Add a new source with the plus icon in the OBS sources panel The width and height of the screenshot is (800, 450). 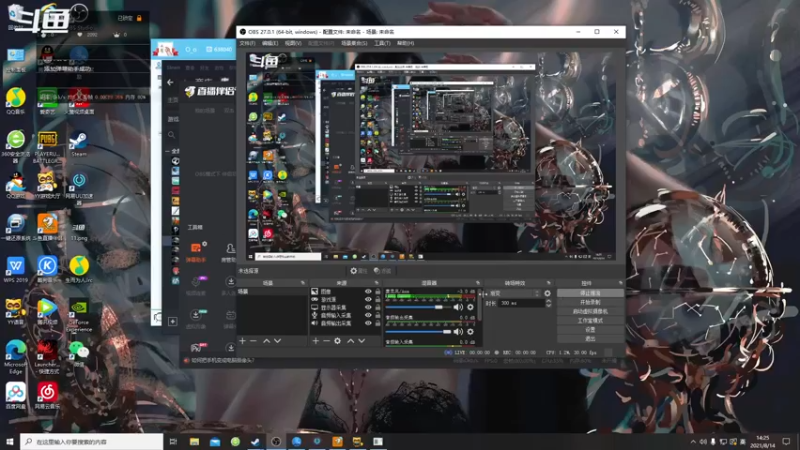pos(315,341)
